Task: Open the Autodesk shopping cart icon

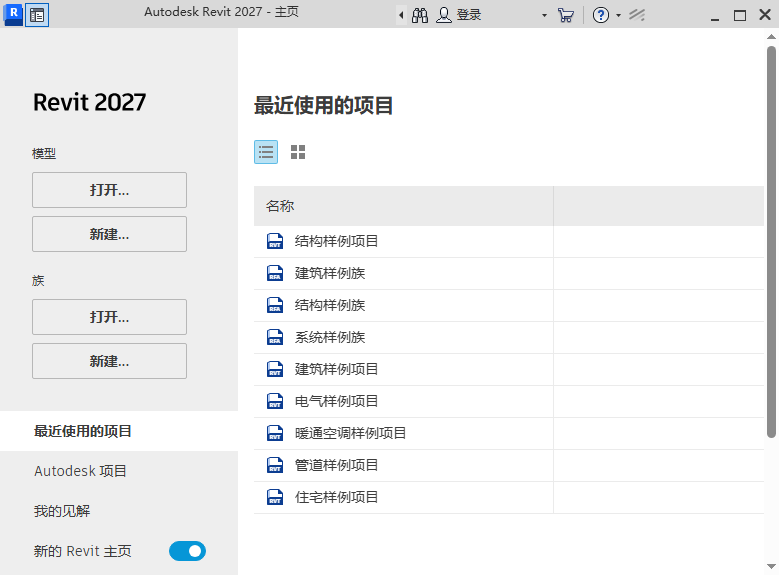Action: [x=566, y=15]
